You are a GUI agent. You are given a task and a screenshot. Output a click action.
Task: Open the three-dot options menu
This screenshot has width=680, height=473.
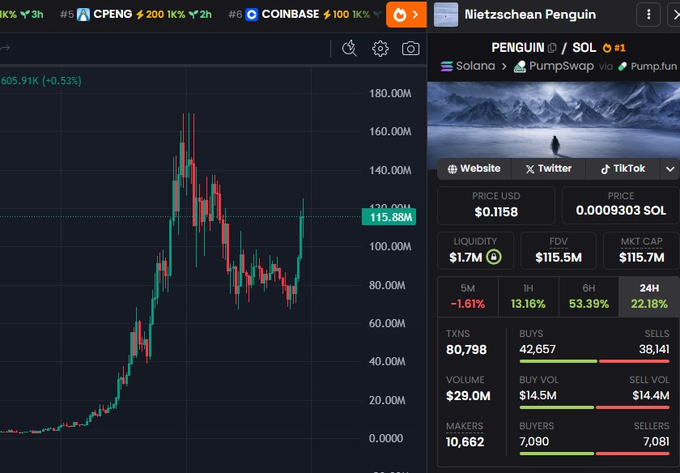pyautogui.click(x=648, y=15)
